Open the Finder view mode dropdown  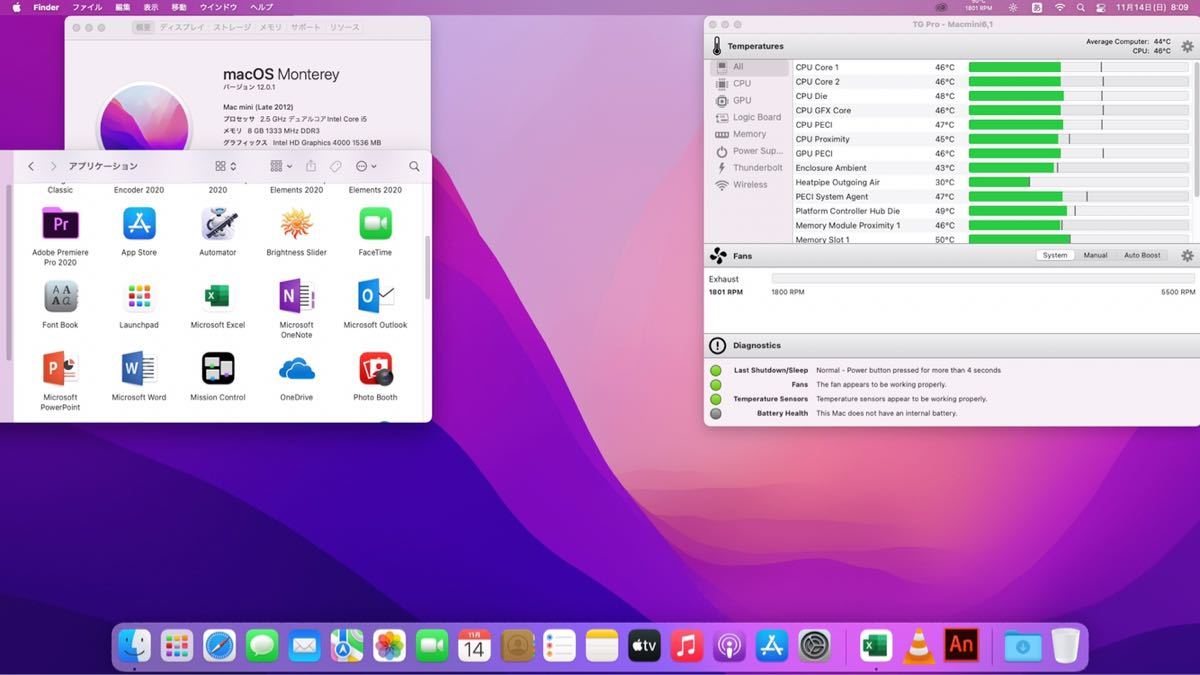[226, 166]
